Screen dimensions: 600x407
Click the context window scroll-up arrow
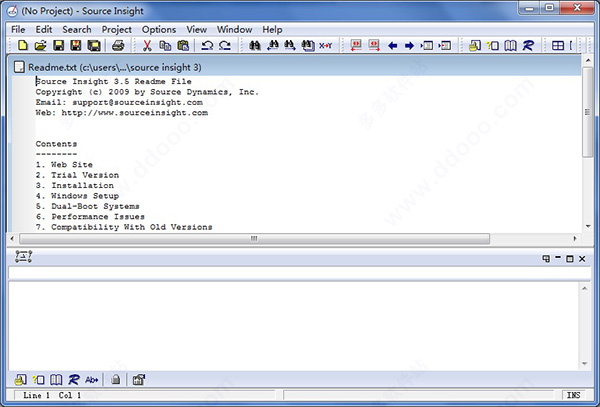point(584,288)
